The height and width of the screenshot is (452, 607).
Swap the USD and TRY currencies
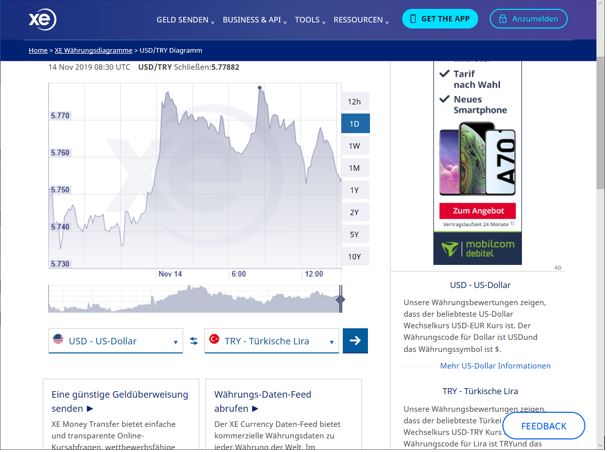(x=194, y=341)
